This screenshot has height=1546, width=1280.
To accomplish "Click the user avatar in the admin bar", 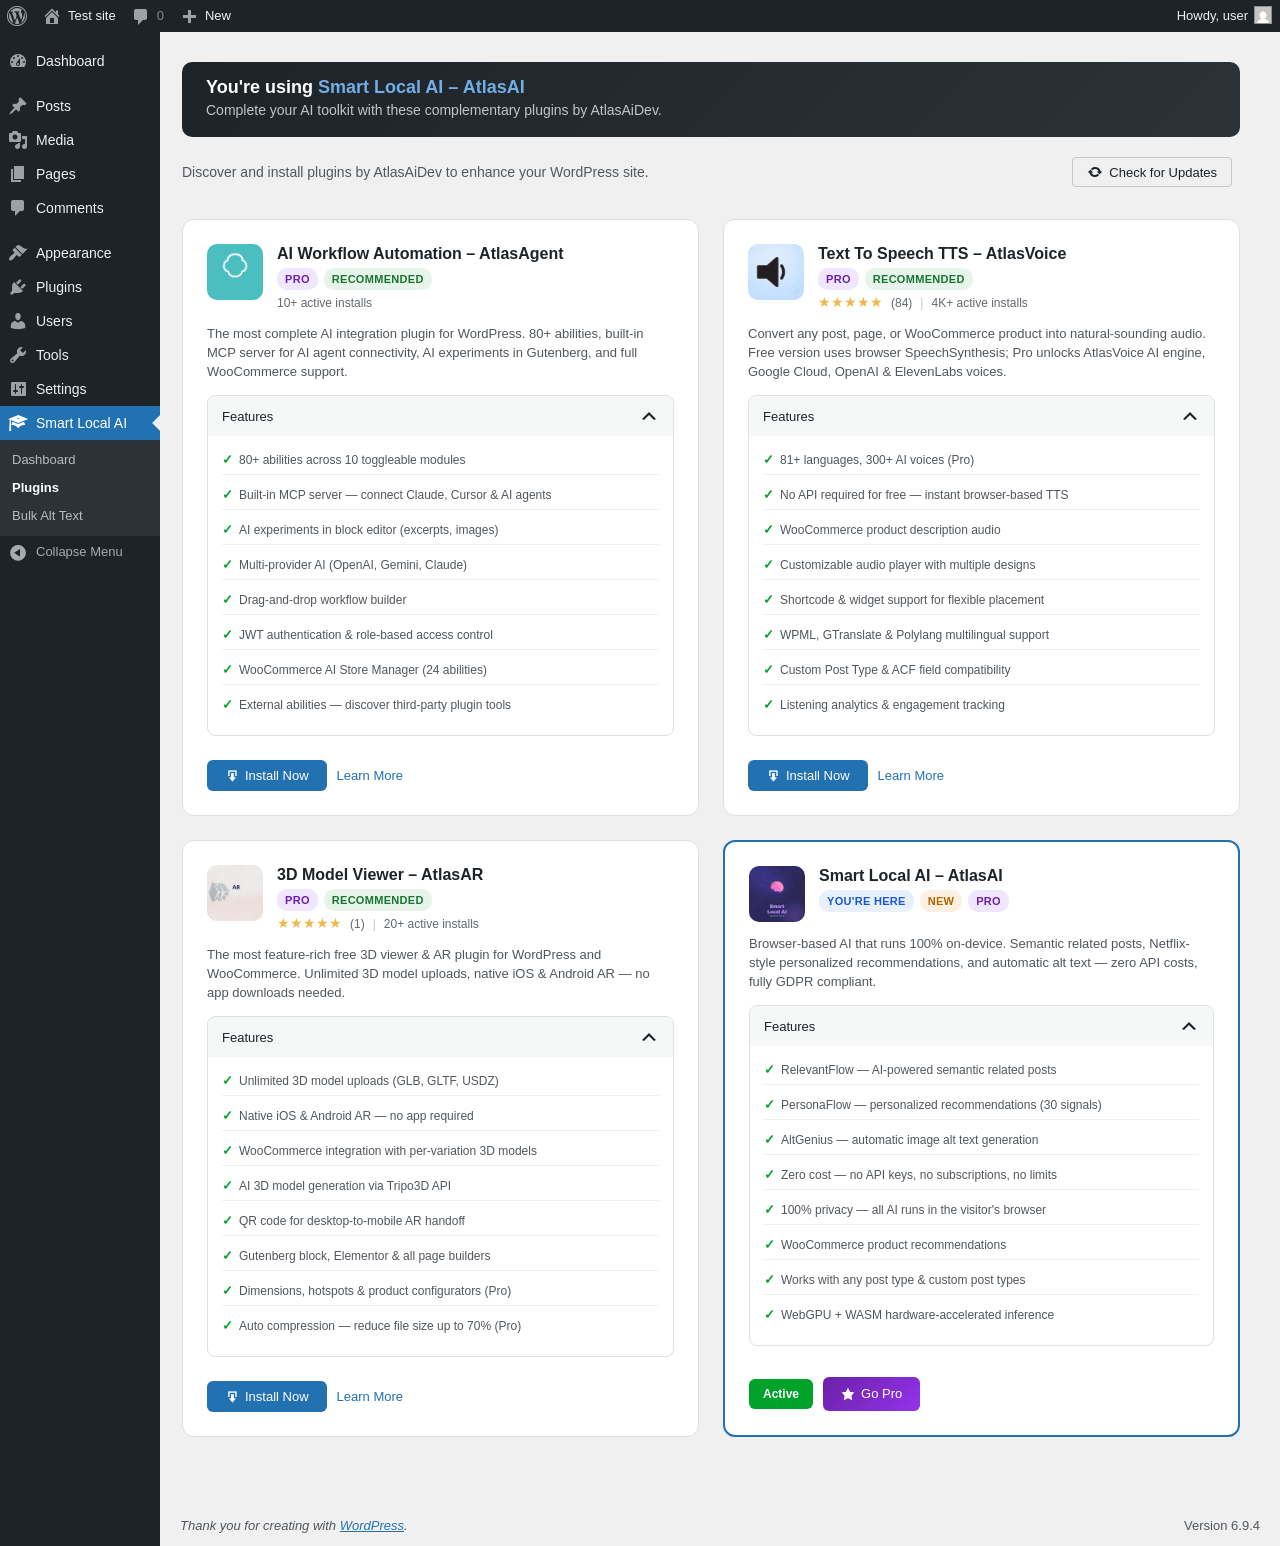I will point(1263,15).
